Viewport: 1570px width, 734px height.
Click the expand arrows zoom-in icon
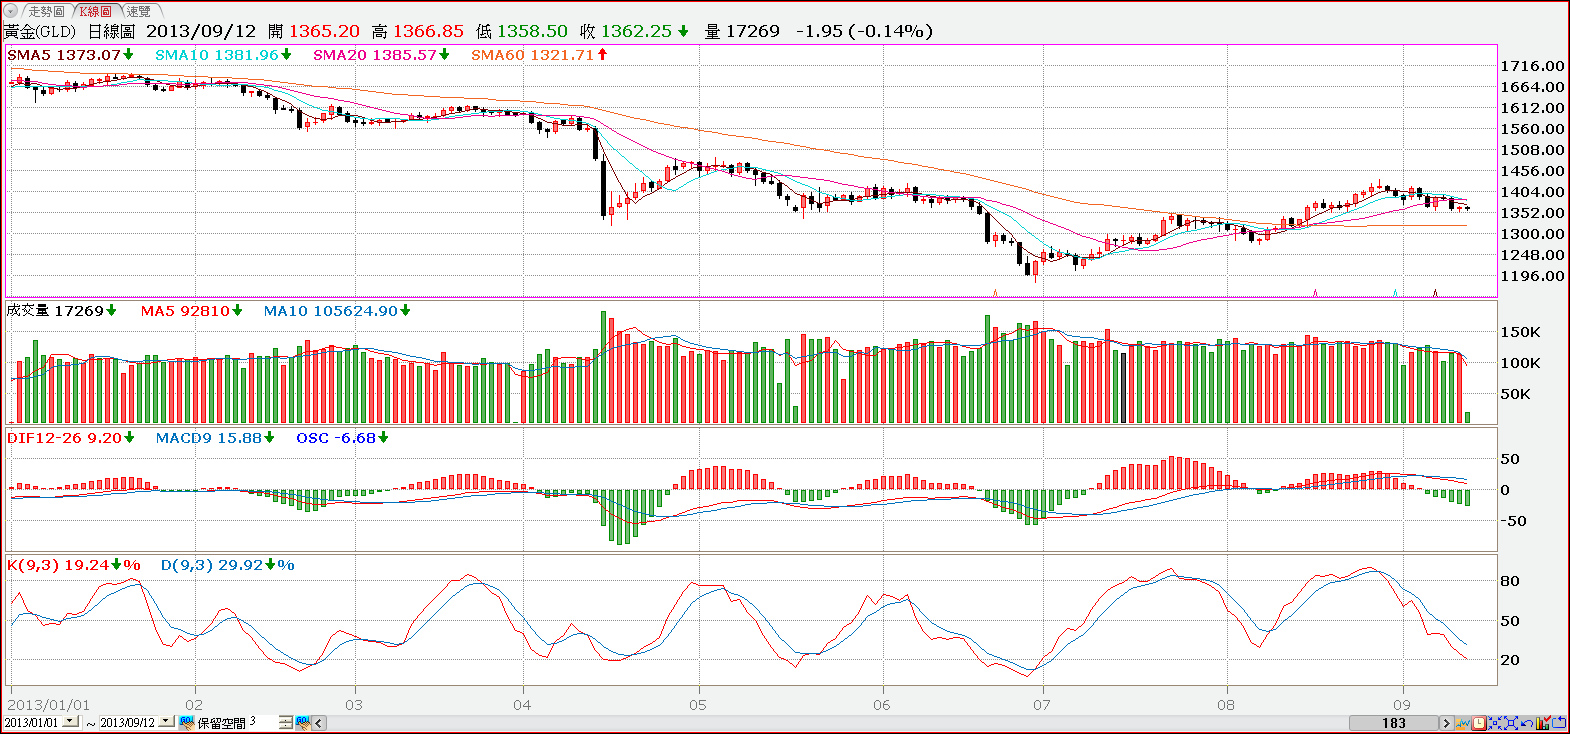pyautogui.click(x=1511, y=723)
